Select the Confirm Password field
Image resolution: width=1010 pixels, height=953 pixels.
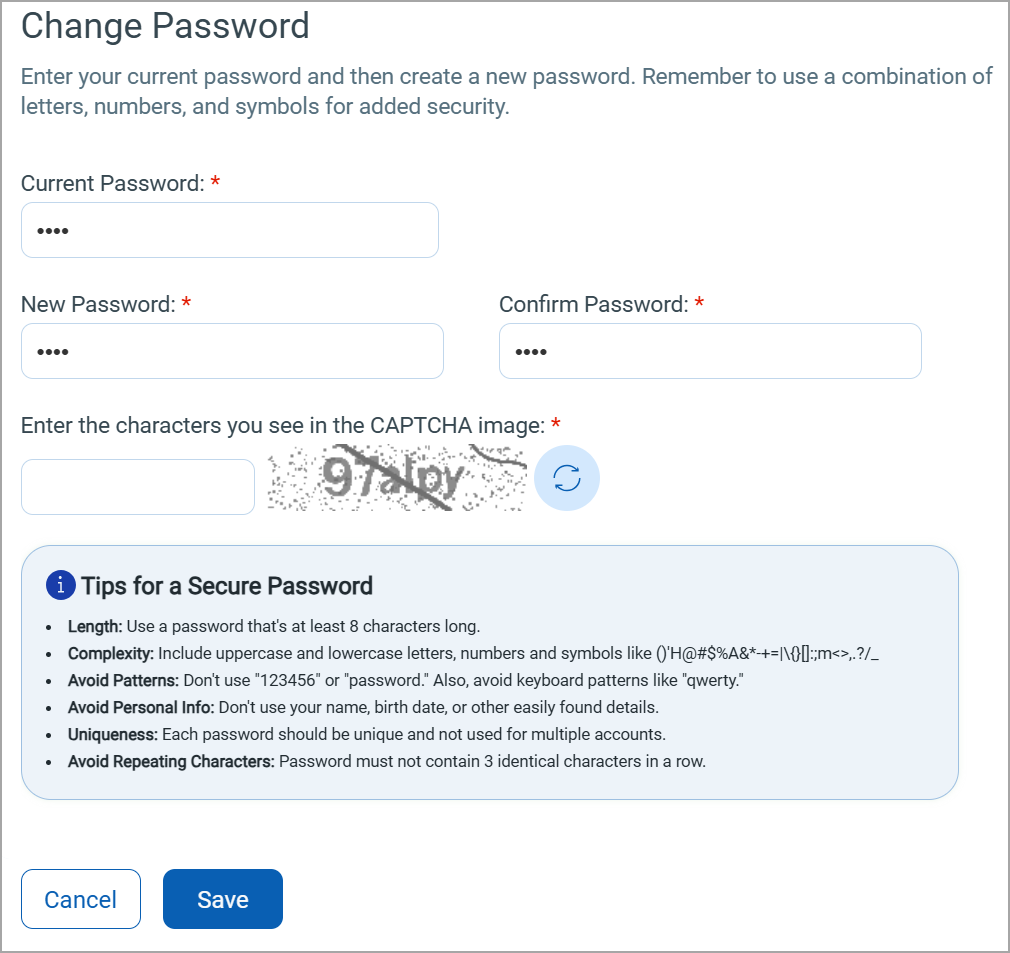[710, 351]
